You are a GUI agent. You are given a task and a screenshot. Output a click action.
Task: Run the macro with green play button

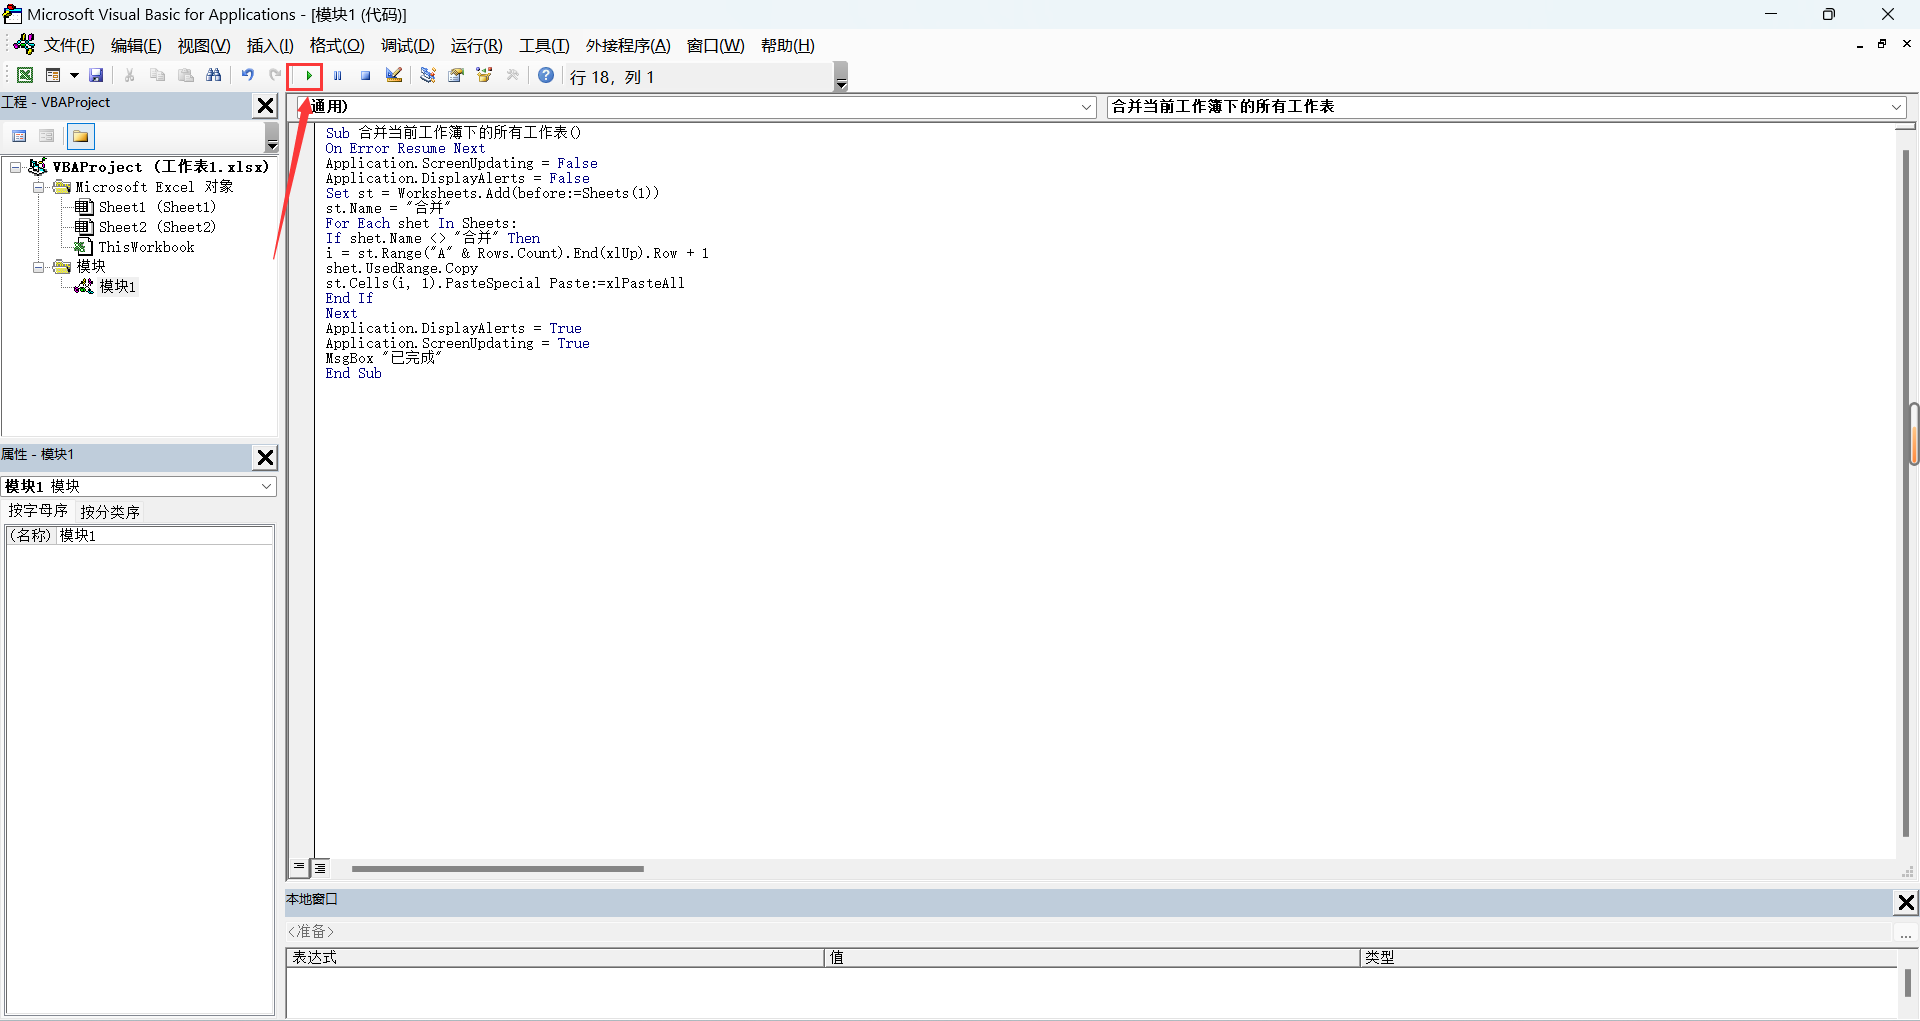[x=308, y=76]
